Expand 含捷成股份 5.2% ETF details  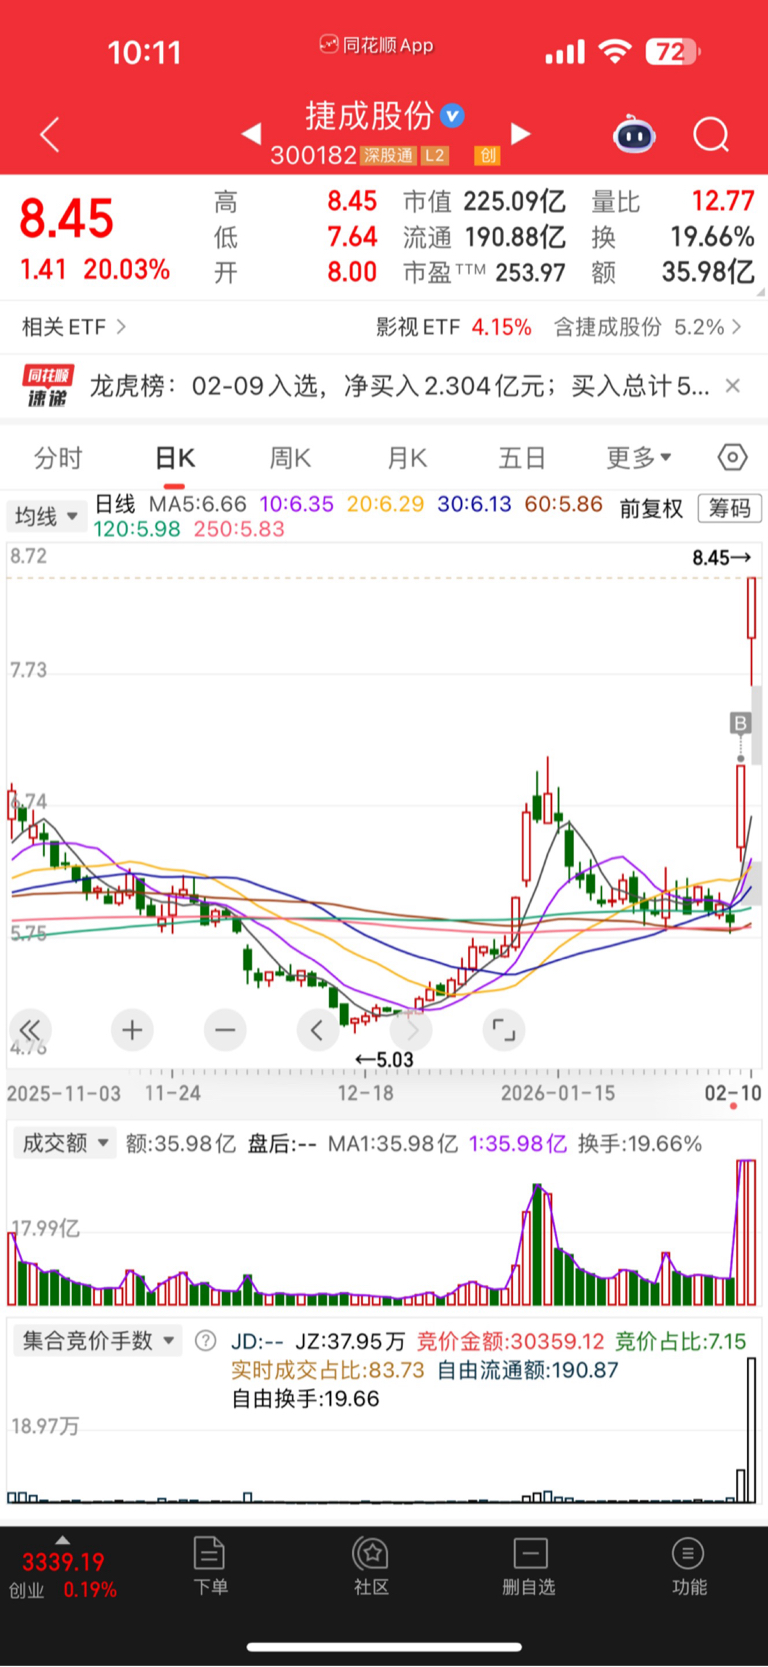pyautogui.click(x=648, y=327)
